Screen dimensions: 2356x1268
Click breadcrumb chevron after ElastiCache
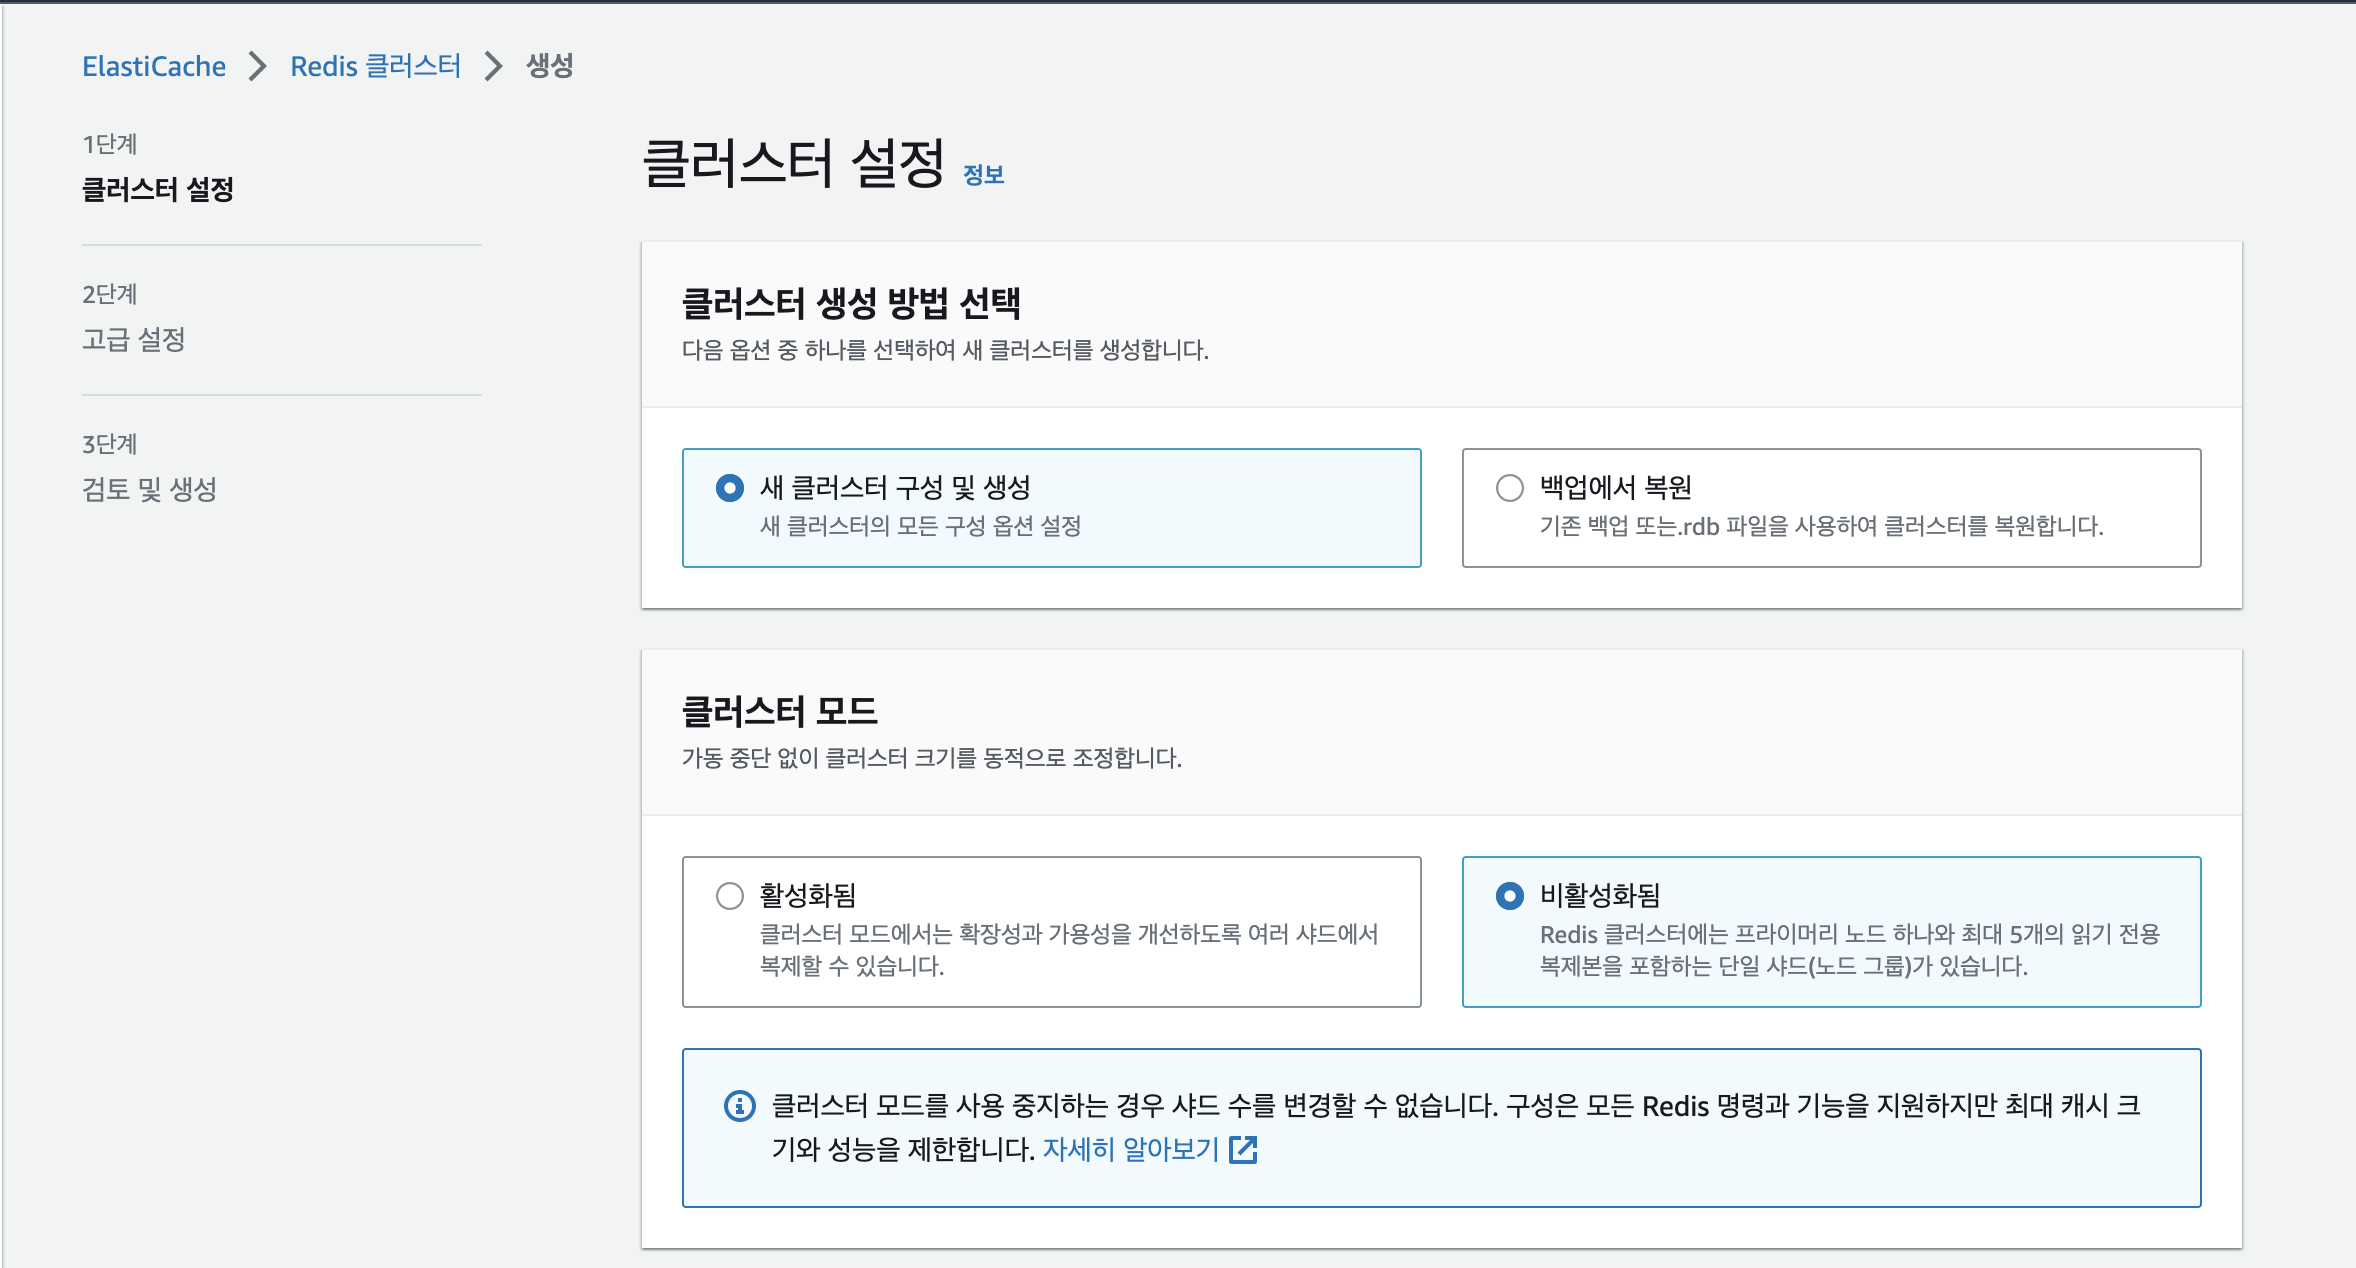258,66
